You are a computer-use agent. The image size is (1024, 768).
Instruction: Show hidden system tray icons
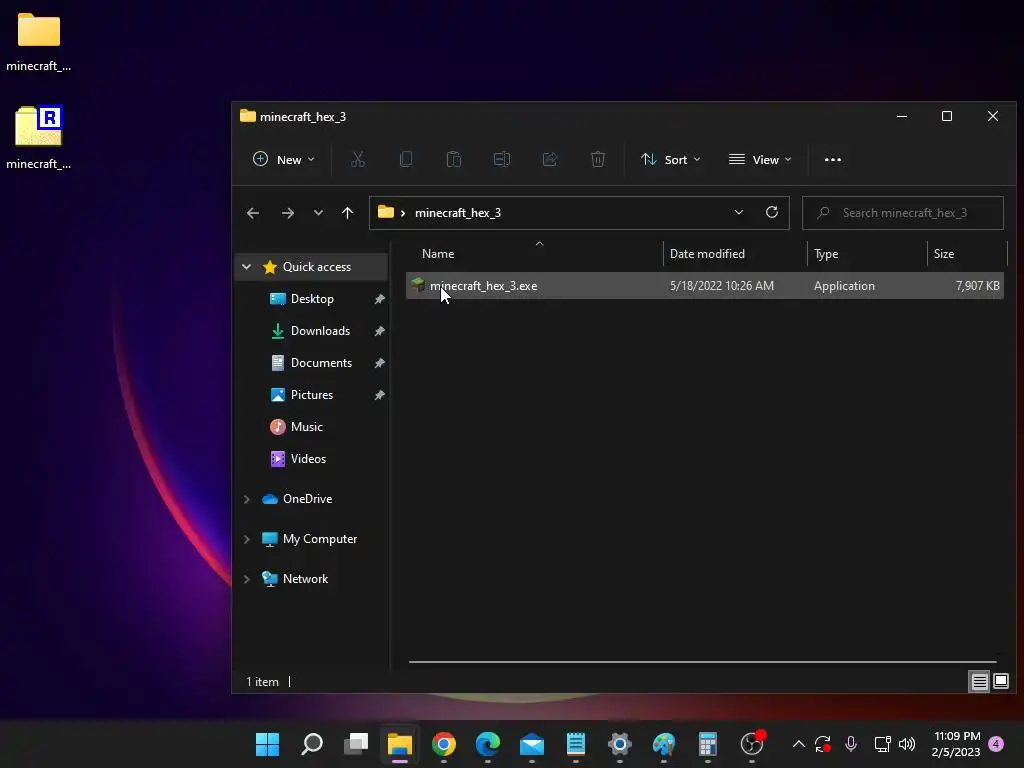click(798, 744)
